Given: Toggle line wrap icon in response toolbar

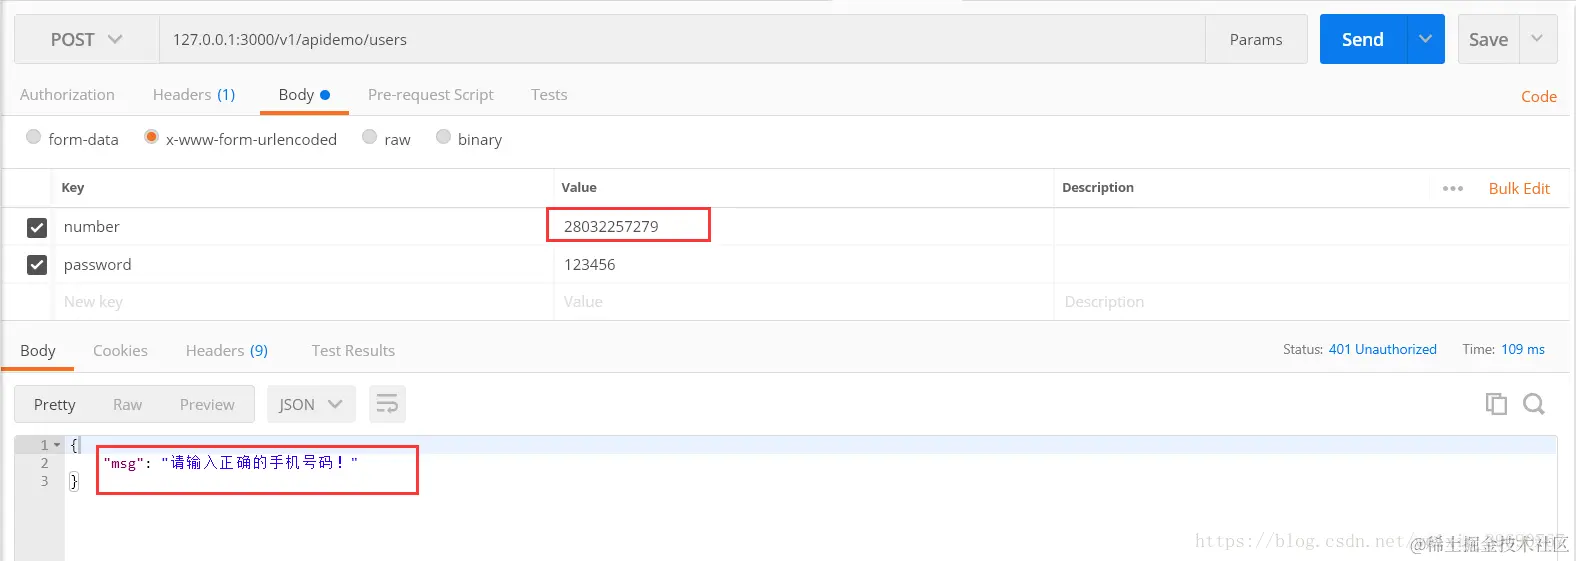Looking at the screenshot, I should pos(387,404).
